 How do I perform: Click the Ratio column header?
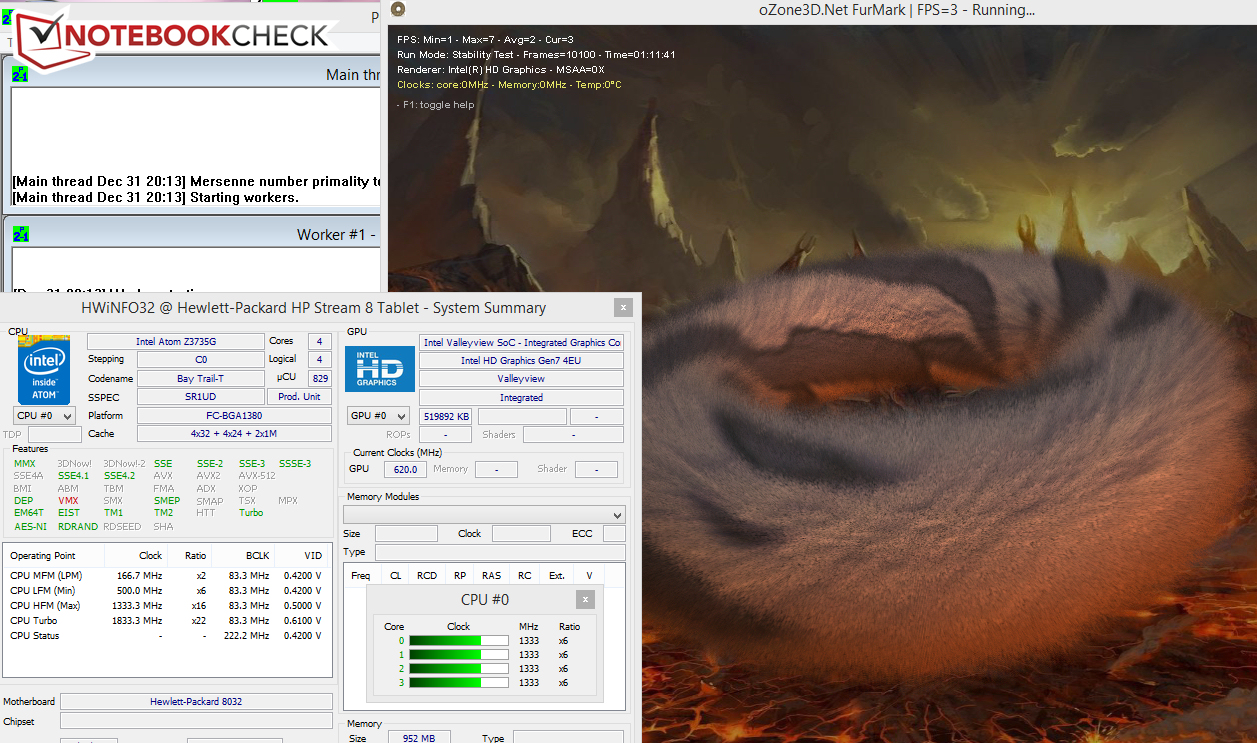pyautogui.click(x=189, y=556)
